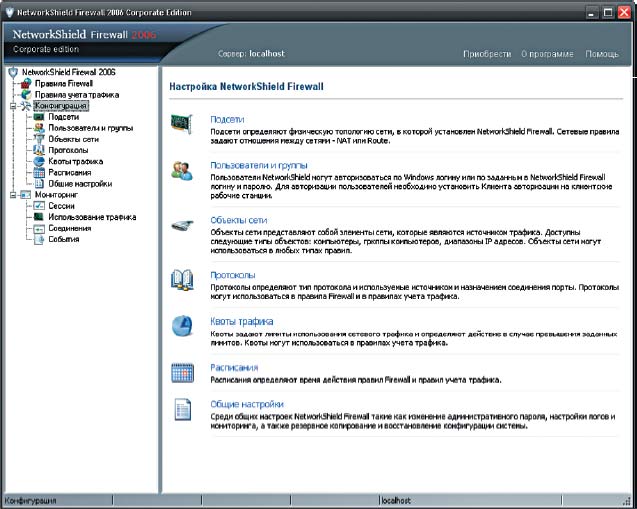Click the Помощь header link

click(601, 53)
